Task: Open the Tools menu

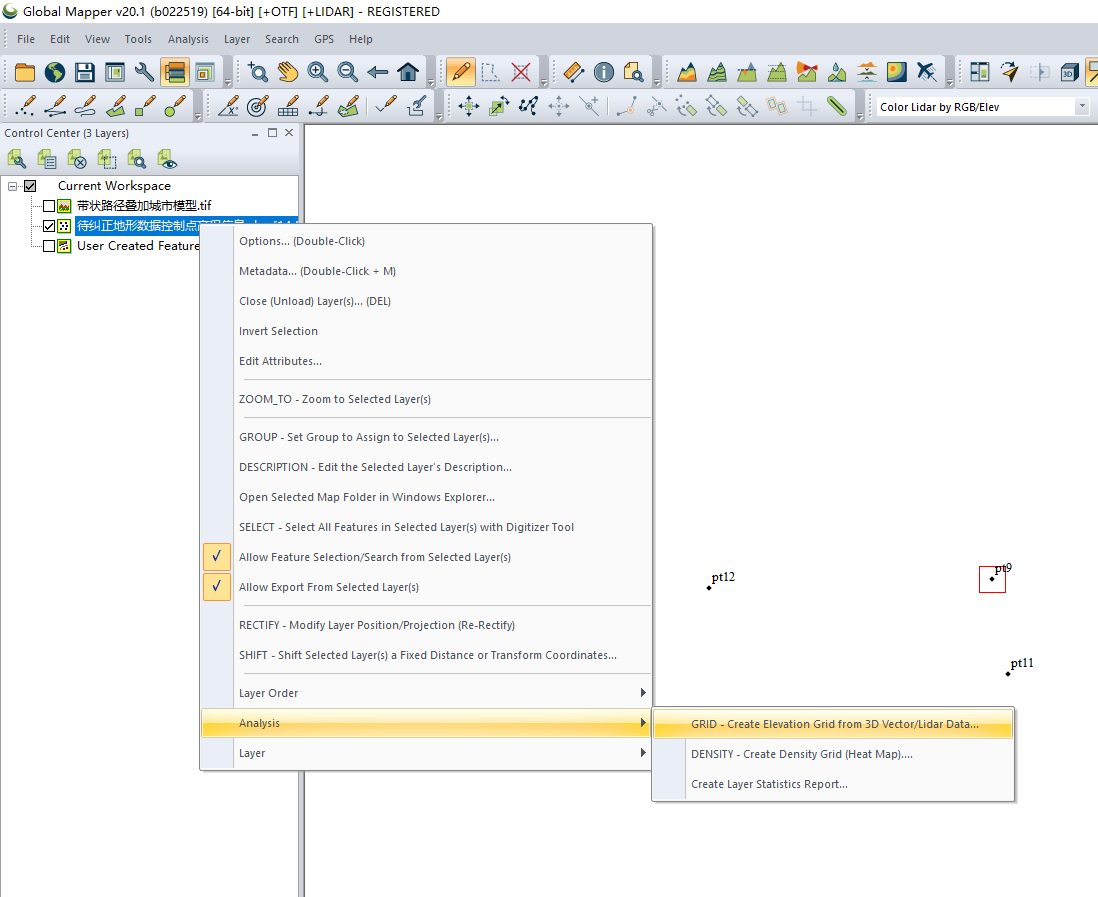Action: coord(138,39)
